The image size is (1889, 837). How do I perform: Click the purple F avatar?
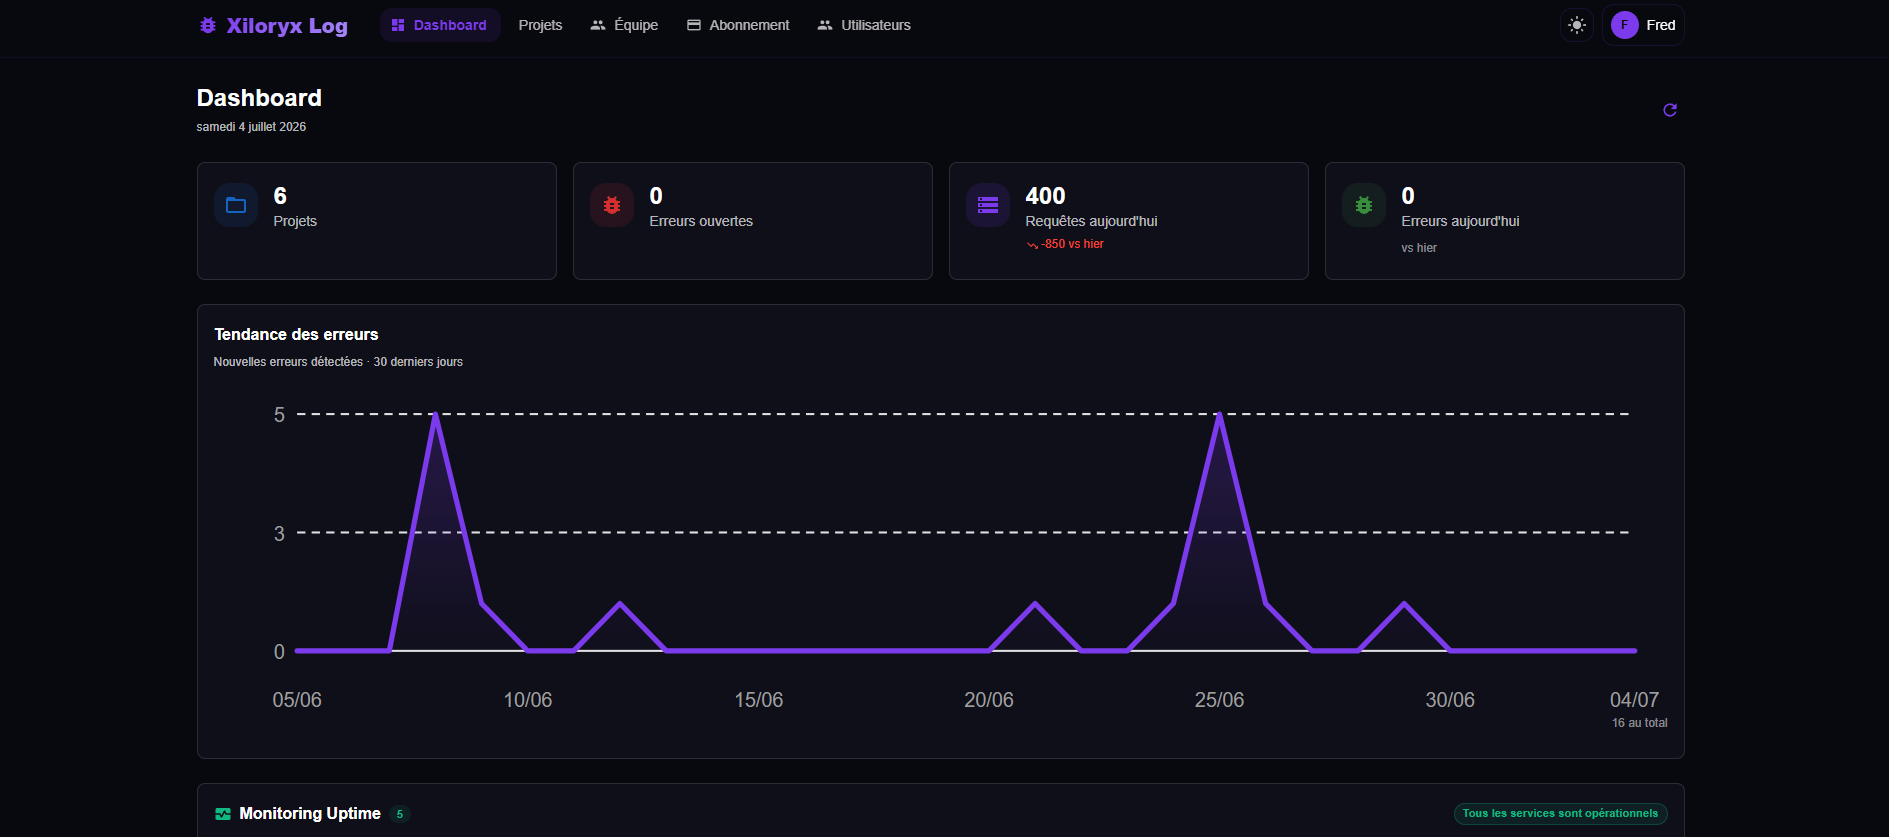[x=1624, y=25]
